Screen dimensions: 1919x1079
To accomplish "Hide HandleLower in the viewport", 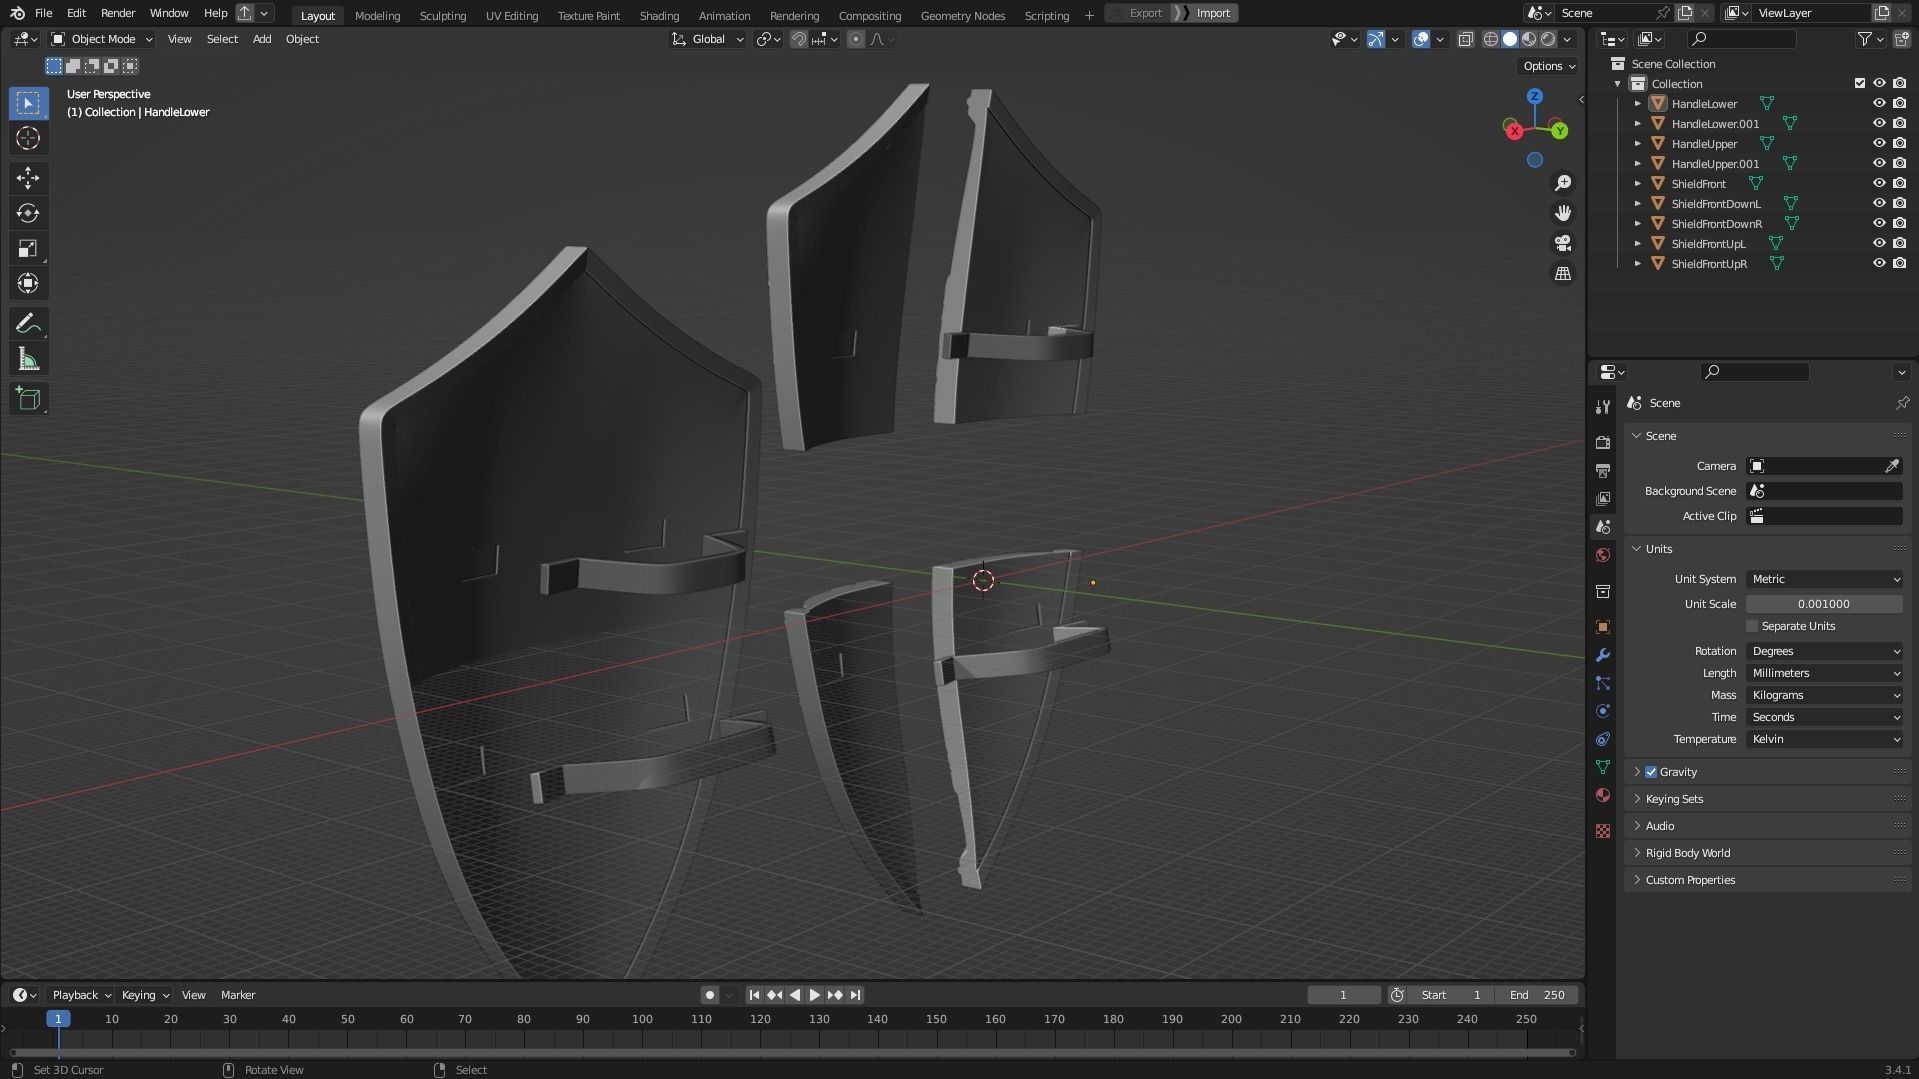I will 1879,103.
